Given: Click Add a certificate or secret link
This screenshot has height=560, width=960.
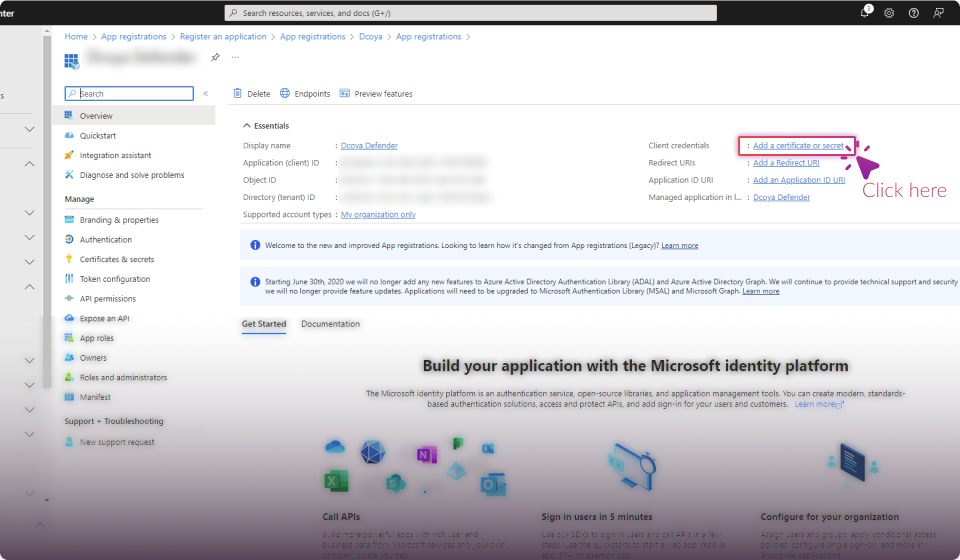Looking at the screenshot, I should coord(798,146).
